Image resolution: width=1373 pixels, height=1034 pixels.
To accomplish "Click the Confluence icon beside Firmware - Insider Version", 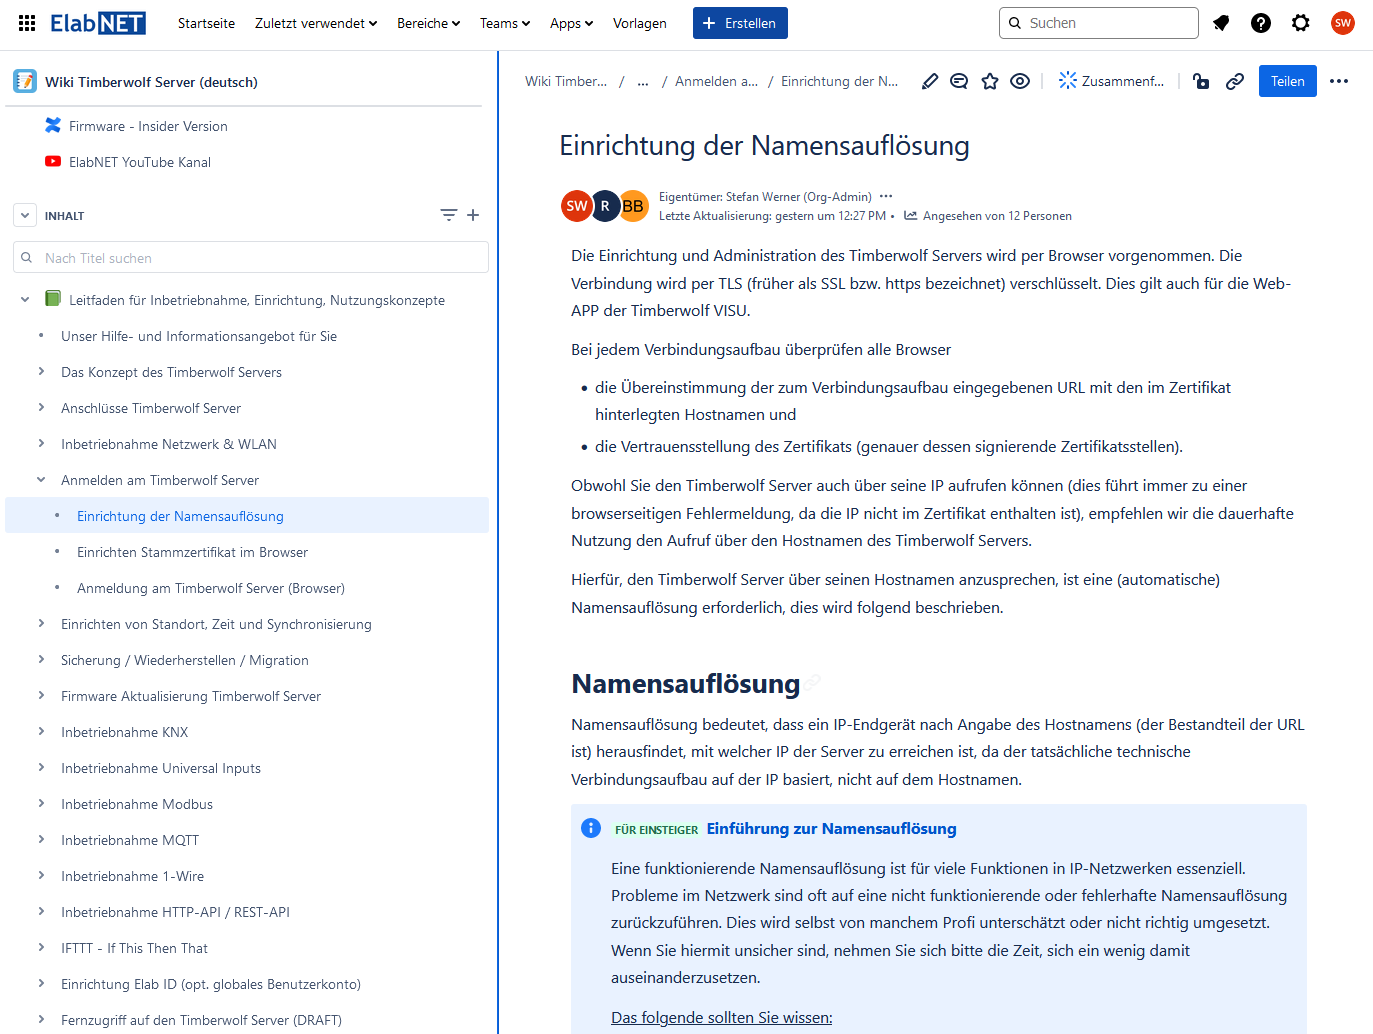I will tap(53, 126).
